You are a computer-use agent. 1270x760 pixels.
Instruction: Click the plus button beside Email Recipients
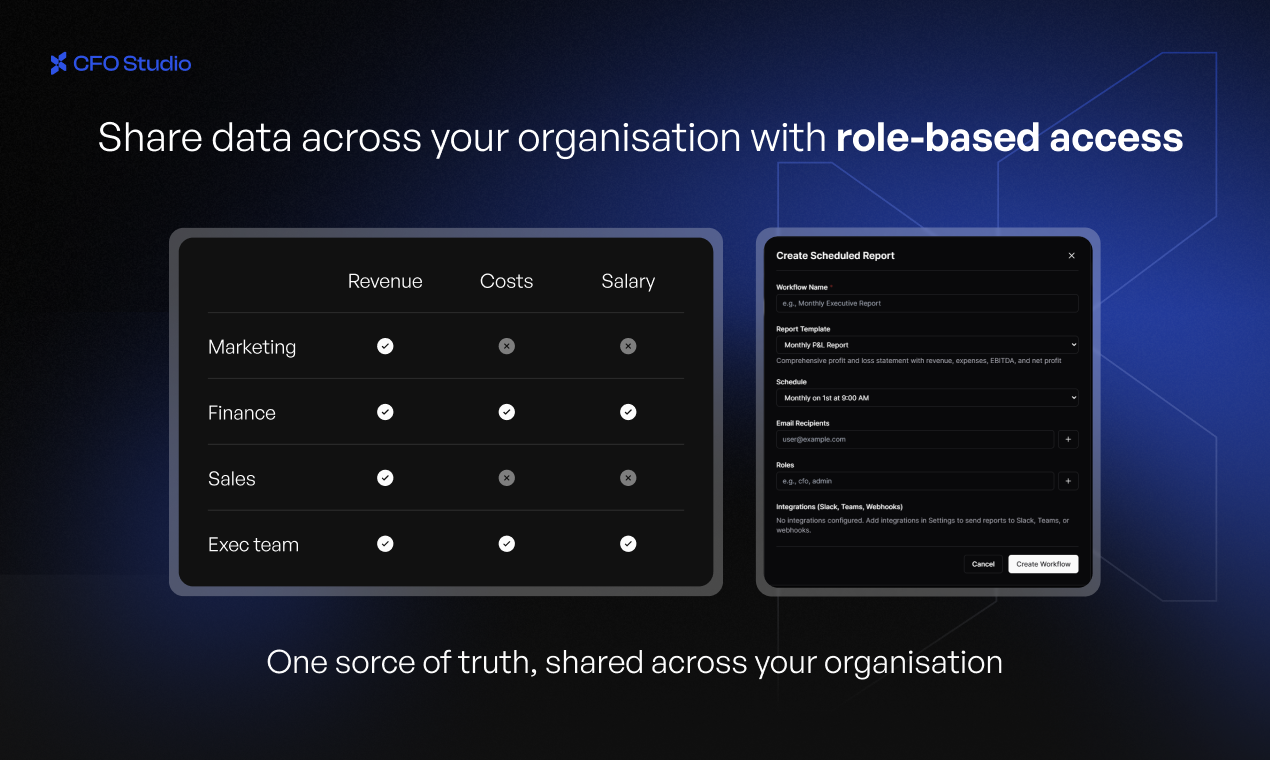1068,439
